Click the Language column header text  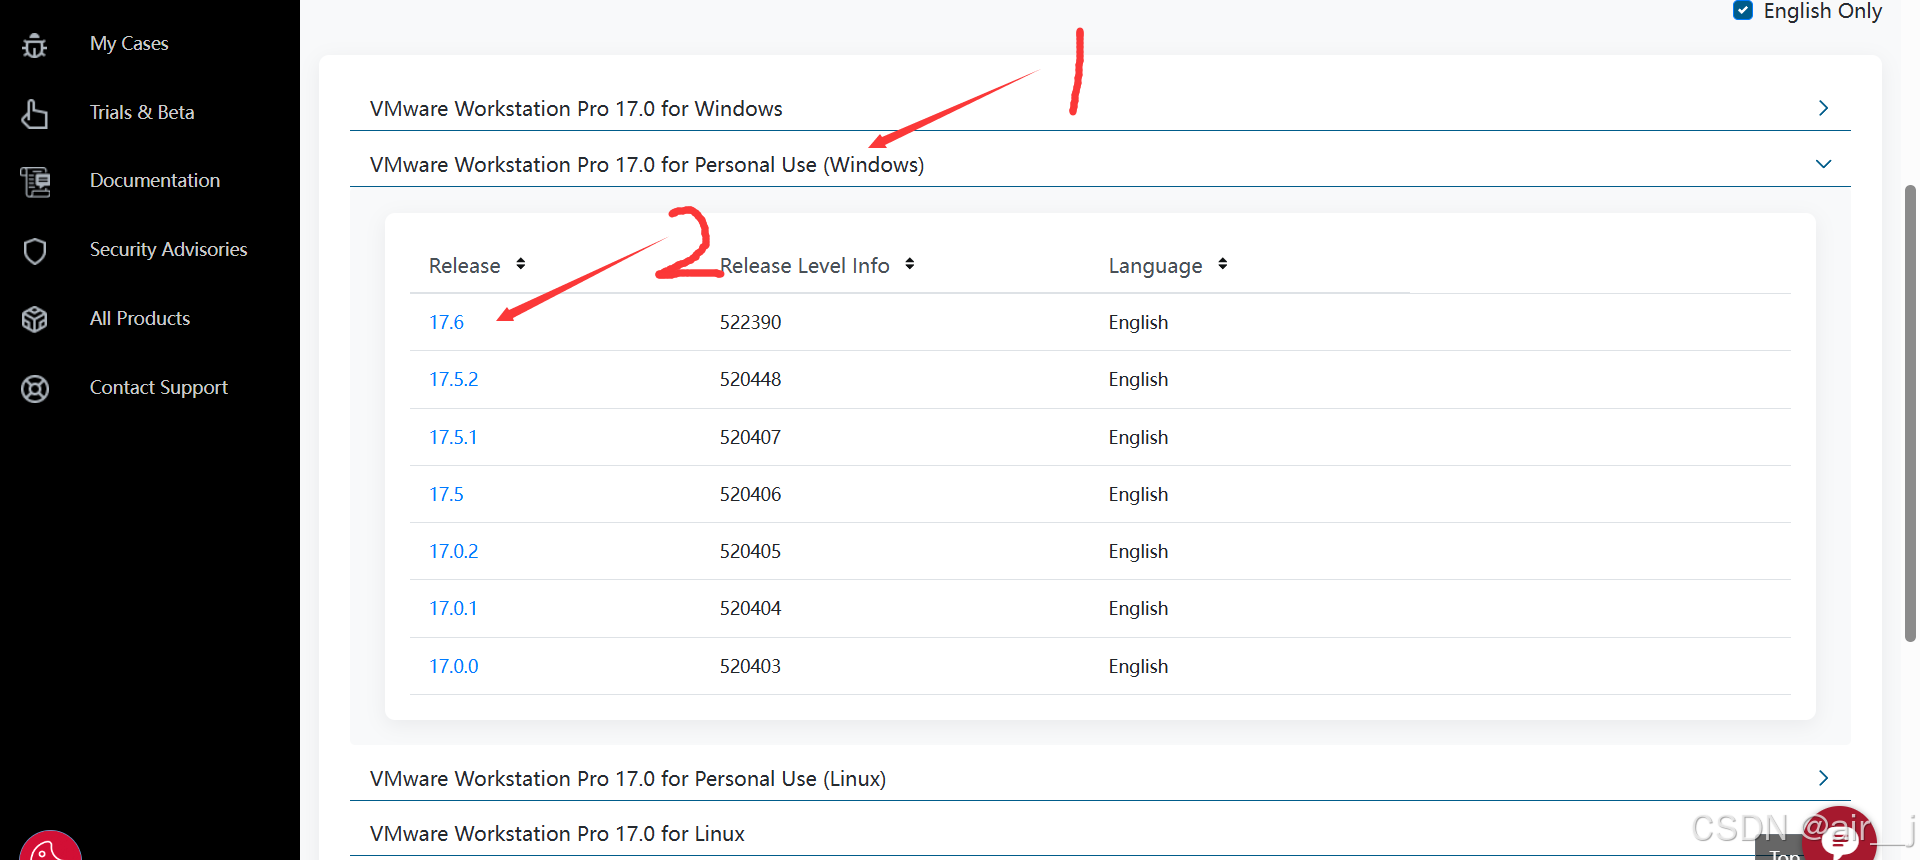tap(1155, 266)
